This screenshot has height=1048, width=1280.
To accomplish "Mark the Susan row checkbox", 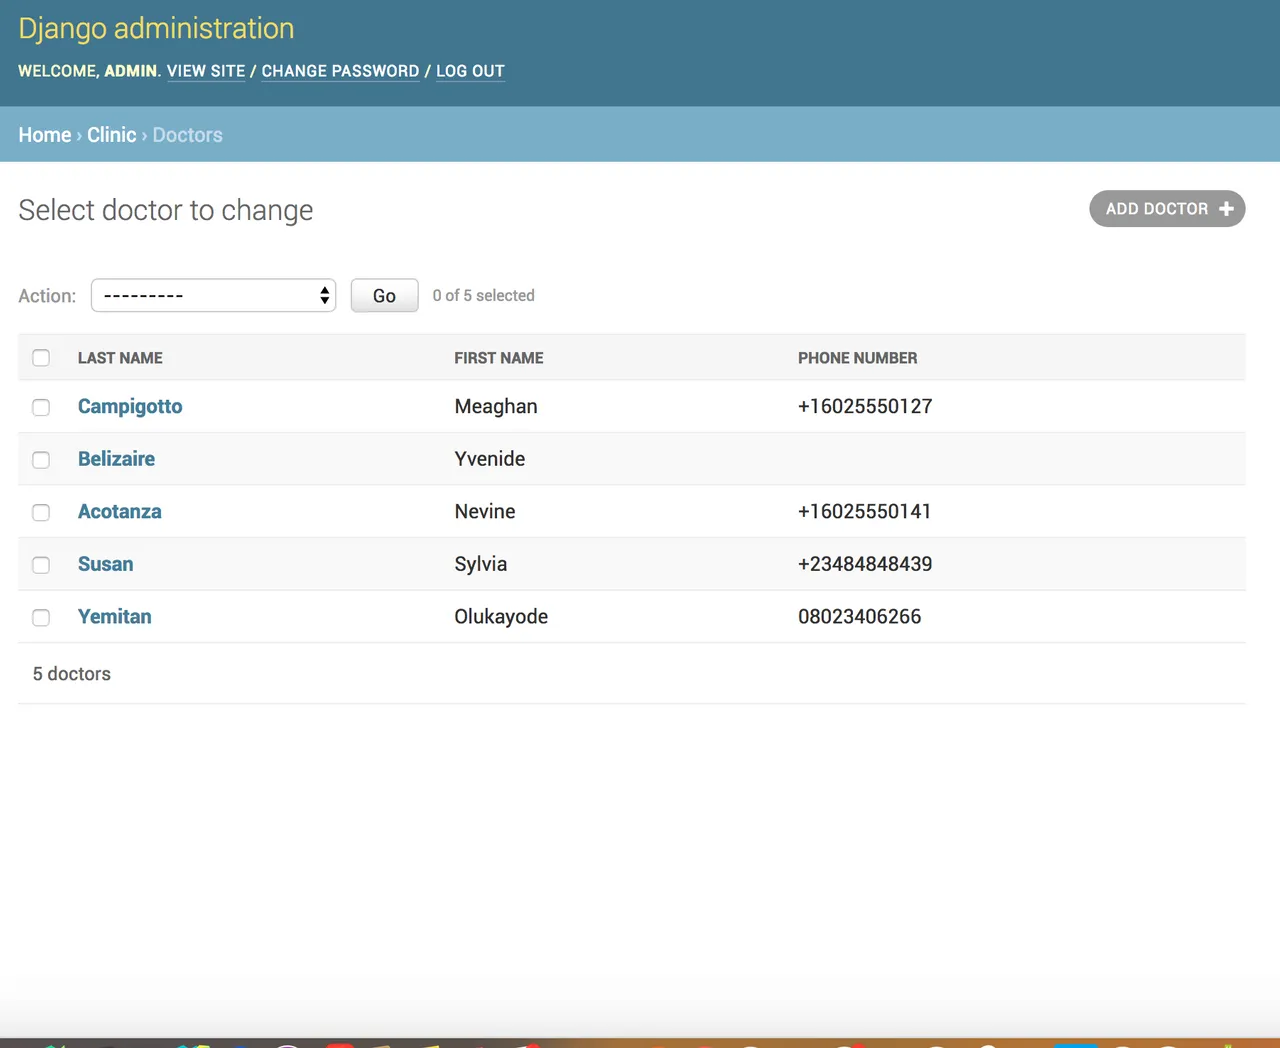I will point(41,565).
